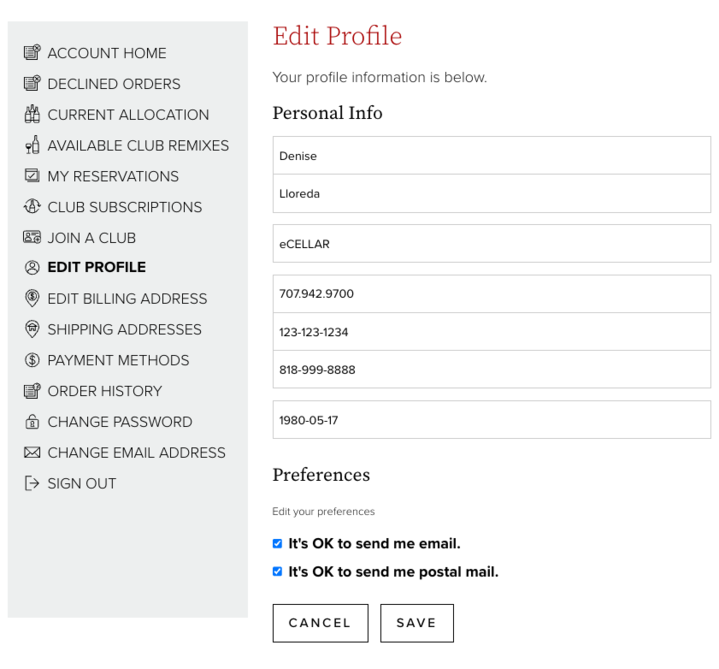The height and width of the screenshot is (669, 719).
Task: Go to Edit Billing Address page
Action: coord(127,299)
